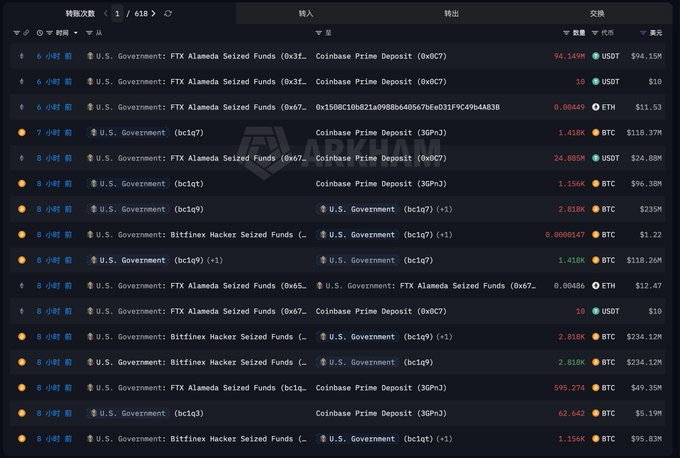Open the 至 recipient column filter
Screen dimensions: 680x458
point(319,33)
